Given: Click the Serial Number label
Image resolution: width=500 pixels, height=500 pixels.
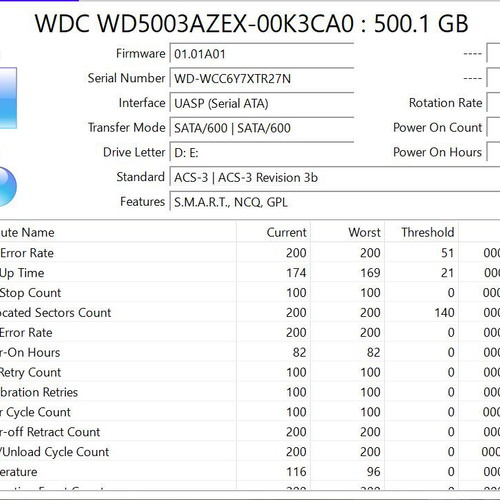Looking at the screenshot, I should click(126, 78).
